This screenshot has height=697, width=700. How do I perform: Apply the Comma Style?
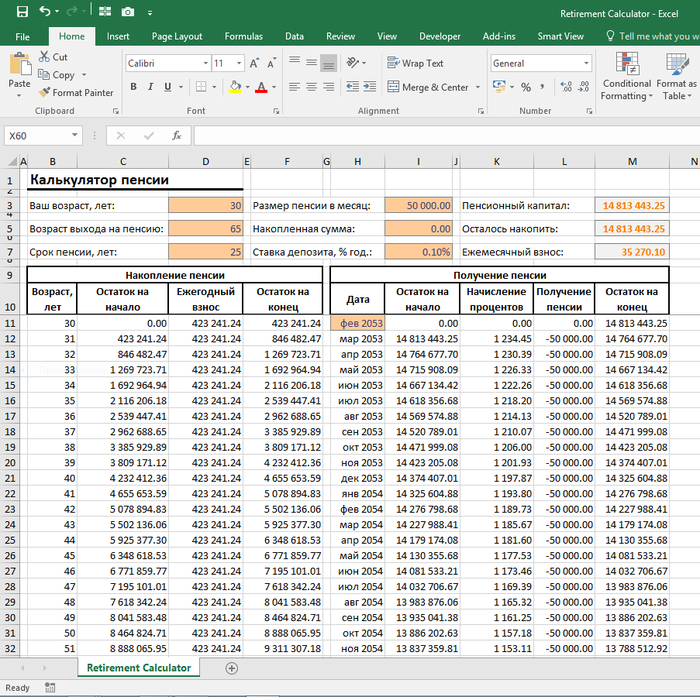tap(542, 87)
